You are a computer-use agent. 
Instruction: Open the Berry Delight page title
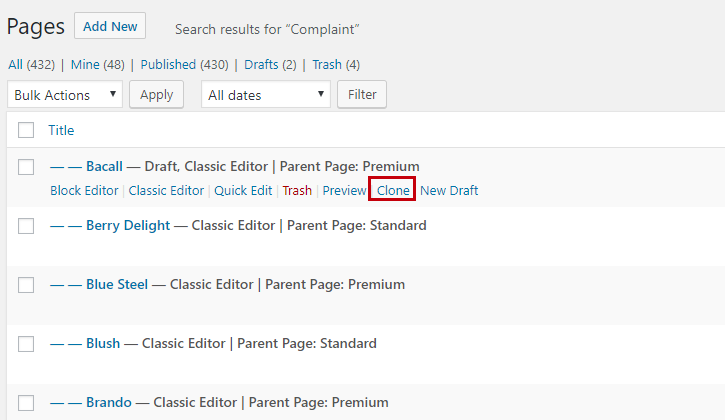click(x=128, y=225)
